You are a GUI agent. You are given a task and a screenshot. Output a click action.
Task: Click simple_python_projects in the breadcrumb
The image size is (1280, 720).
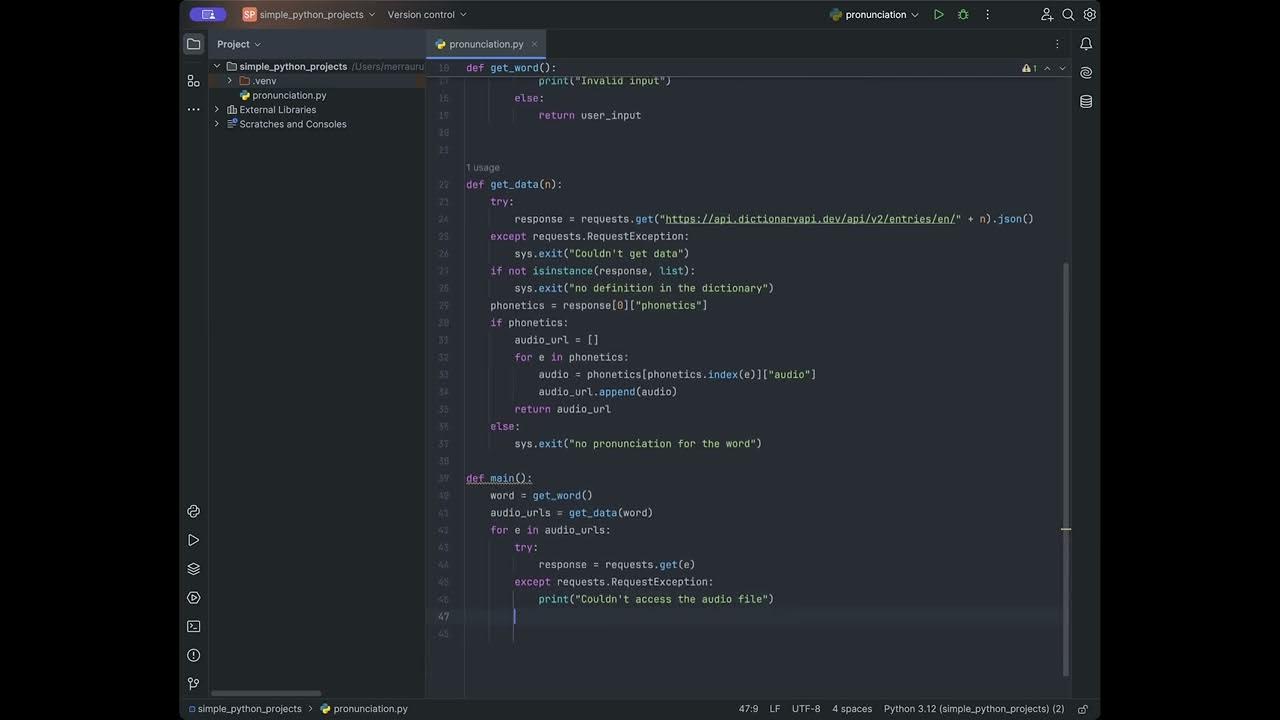(249, 709)
